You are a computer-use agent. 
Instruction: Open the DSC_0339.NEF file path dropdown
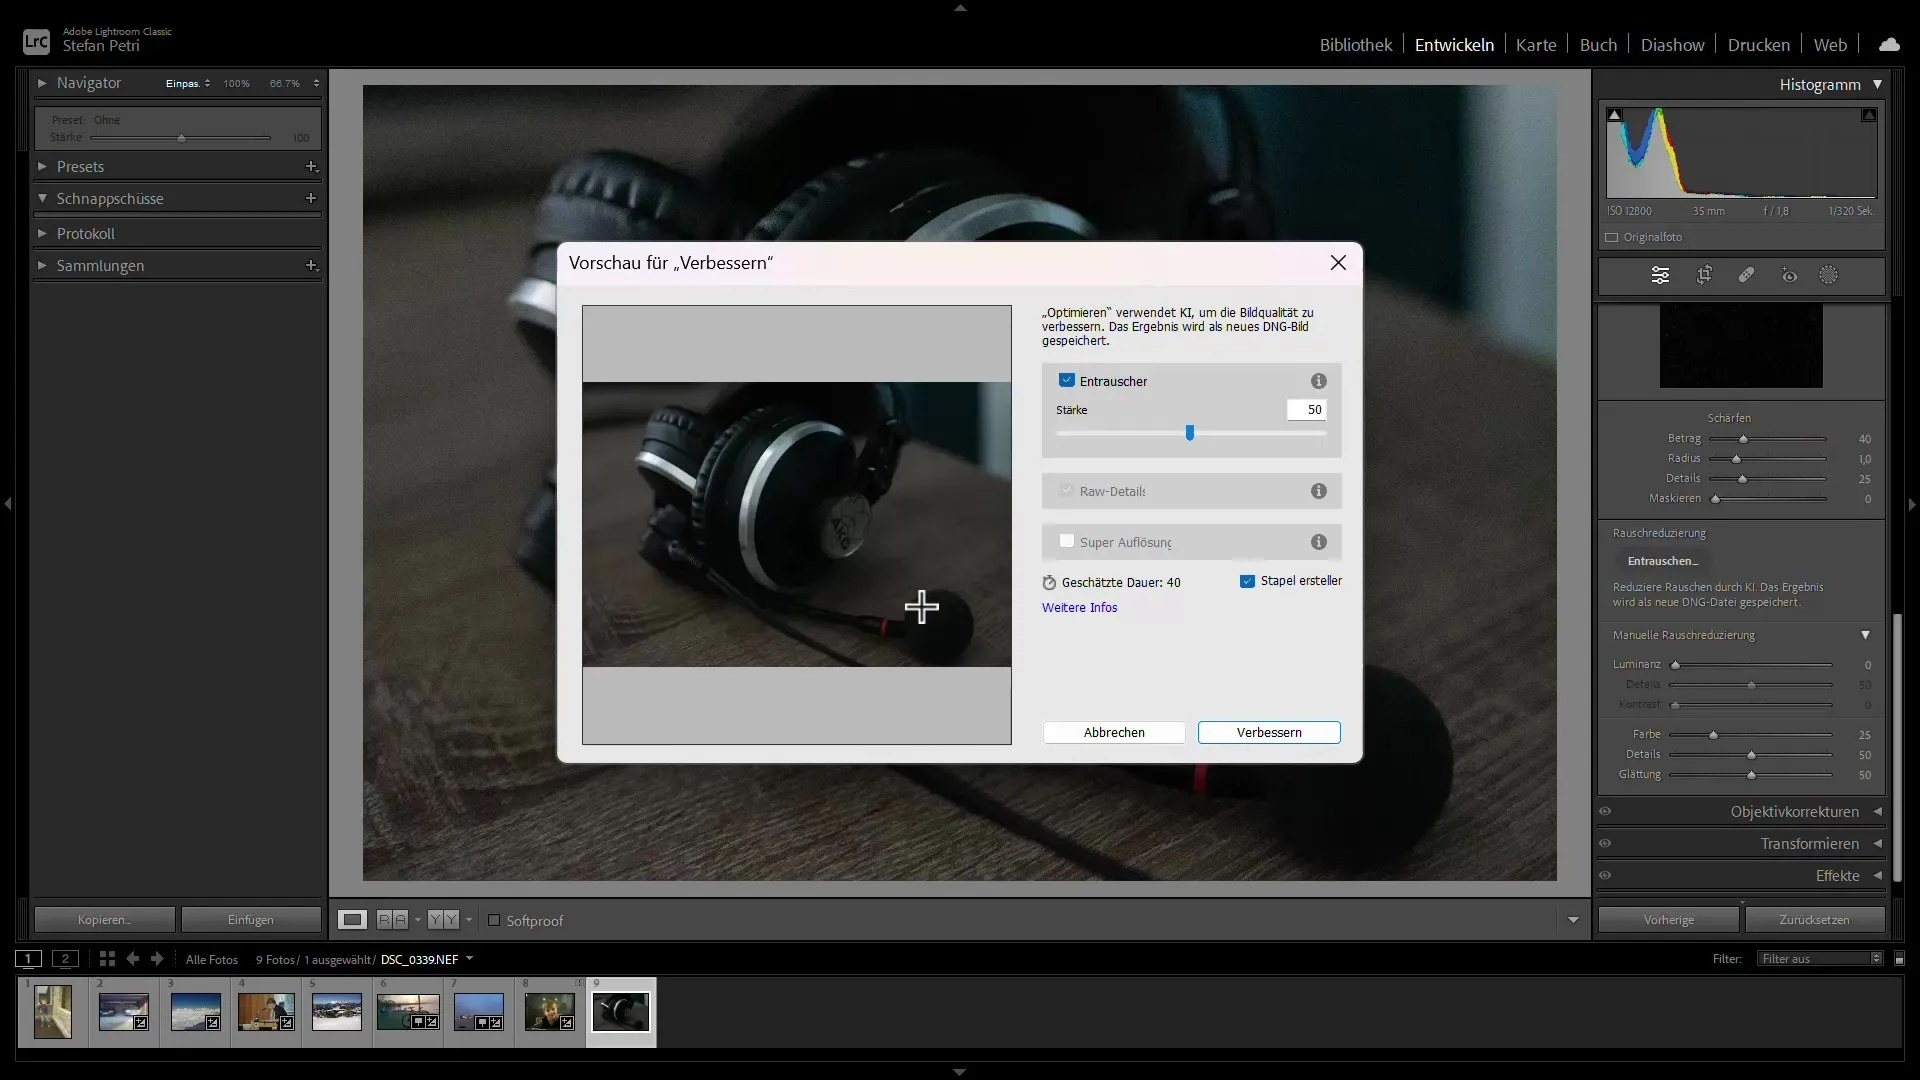[470, 959]
